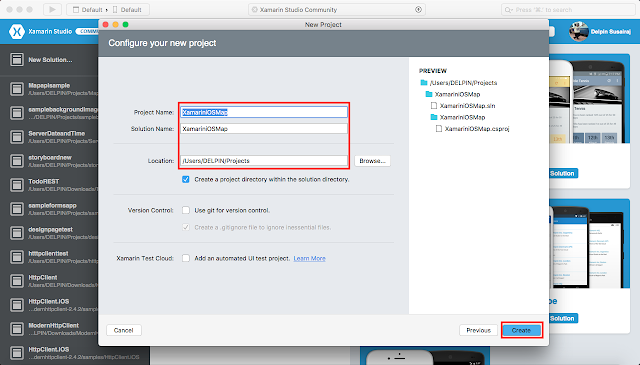Focus the Project Name field
The width and height of the screenshot is (640, 365).
264,112
